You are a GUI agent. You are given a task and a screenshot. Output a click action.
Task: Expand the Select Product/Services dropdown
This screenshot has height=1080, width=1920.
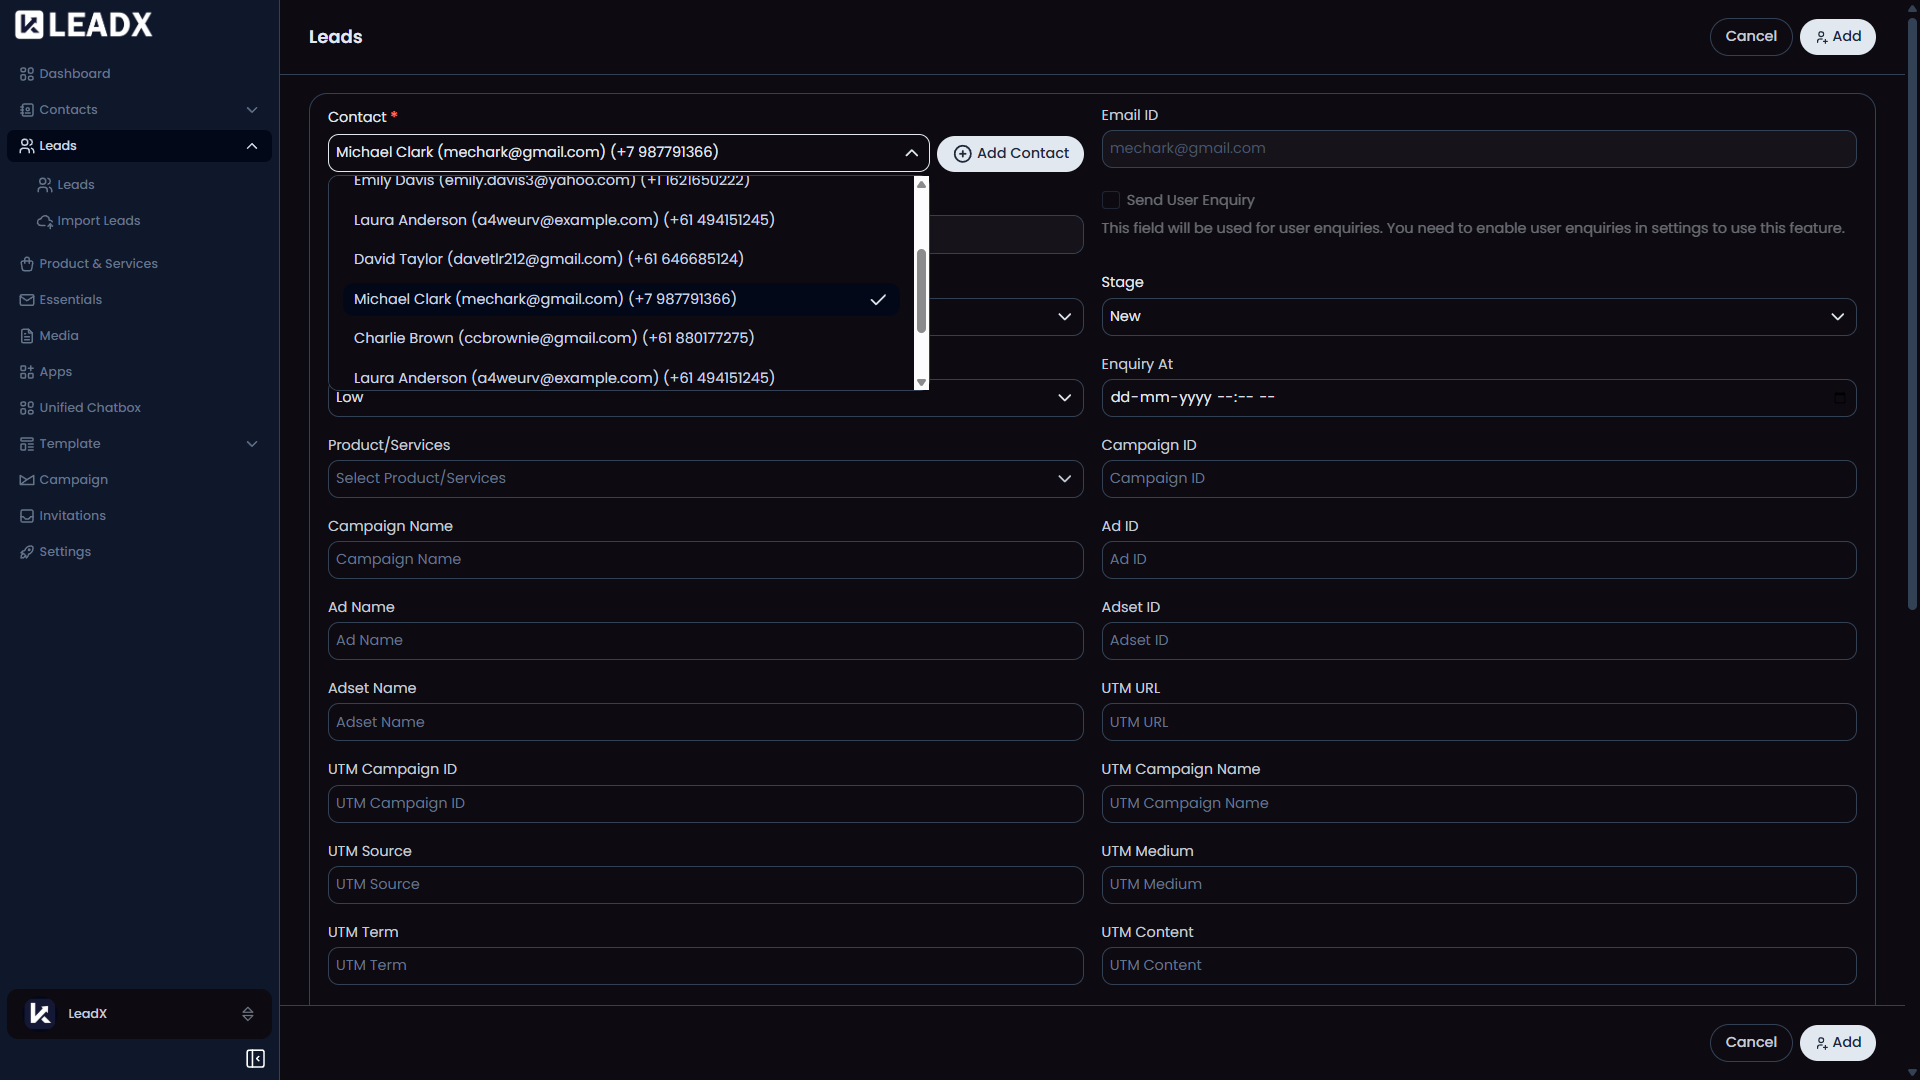705,479
